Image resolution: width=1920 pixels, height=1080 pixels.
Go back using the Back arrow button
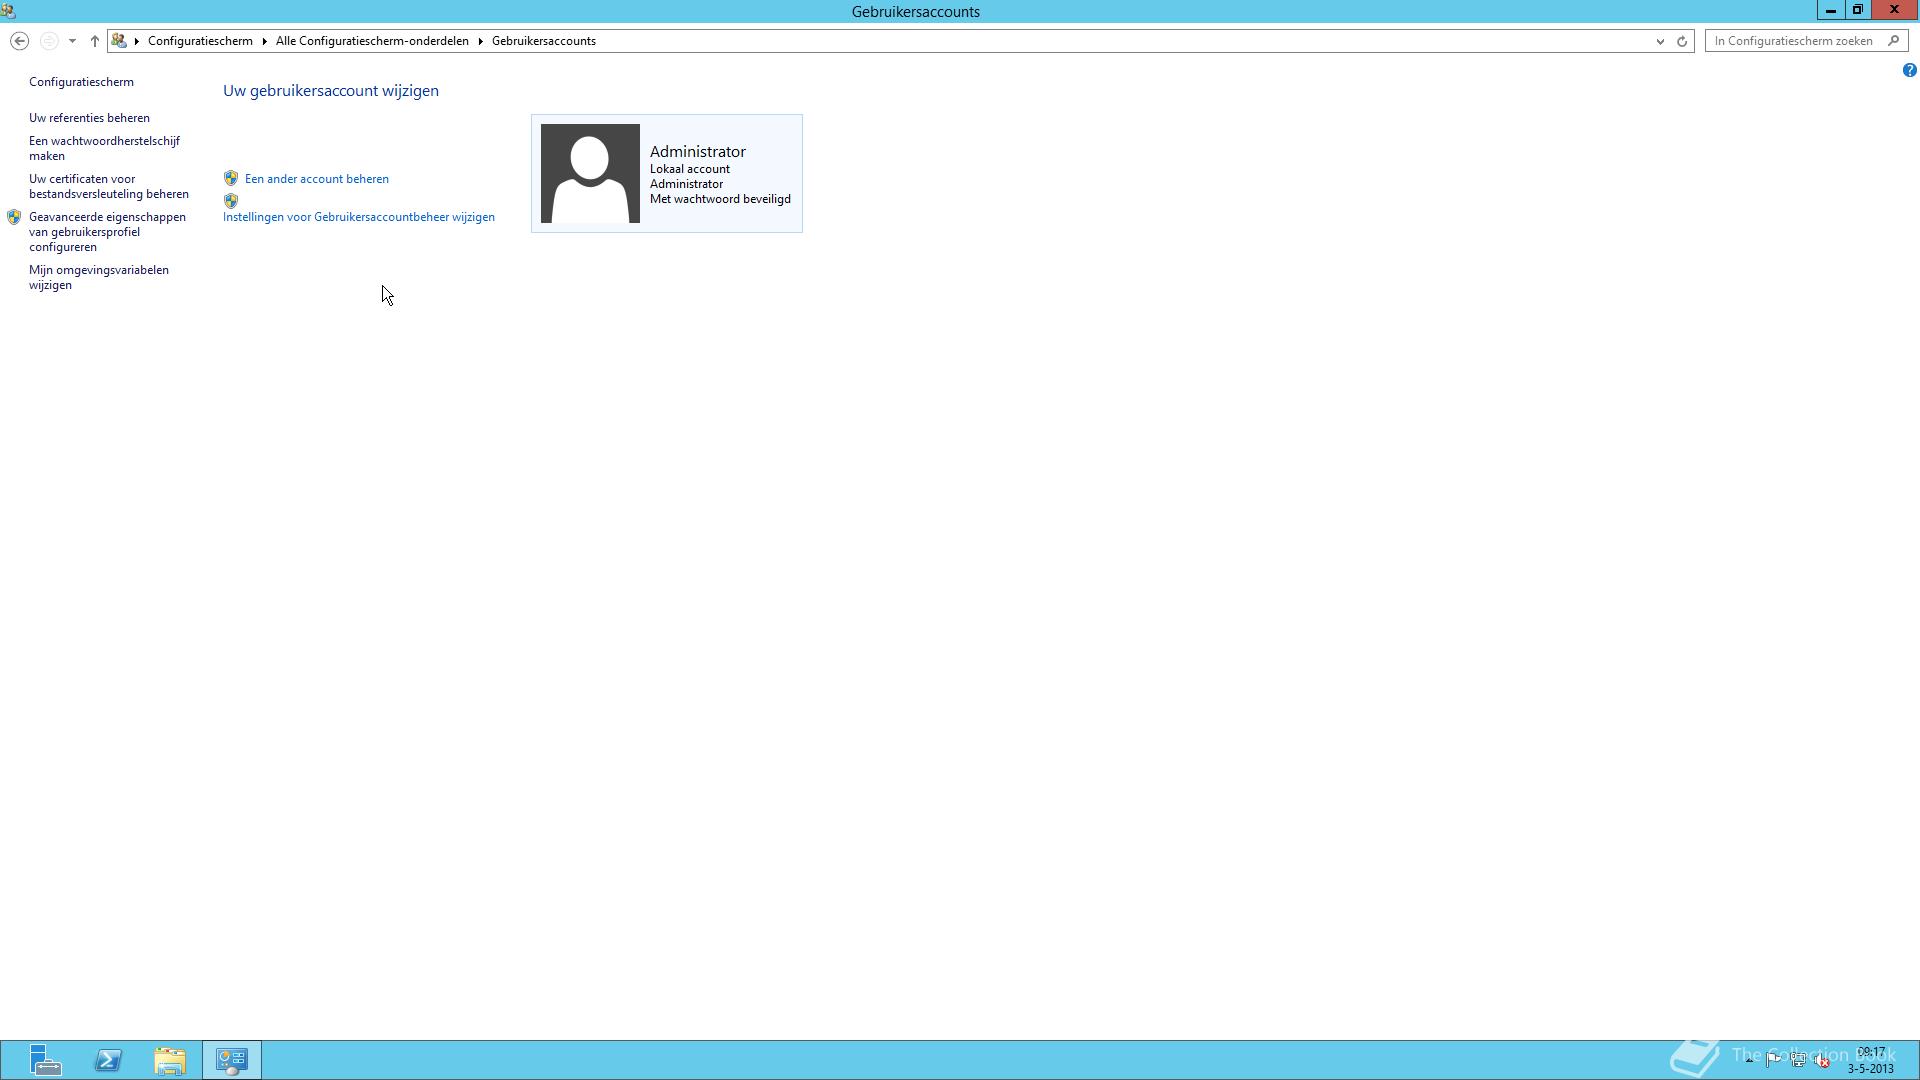[x=19, y=41]
